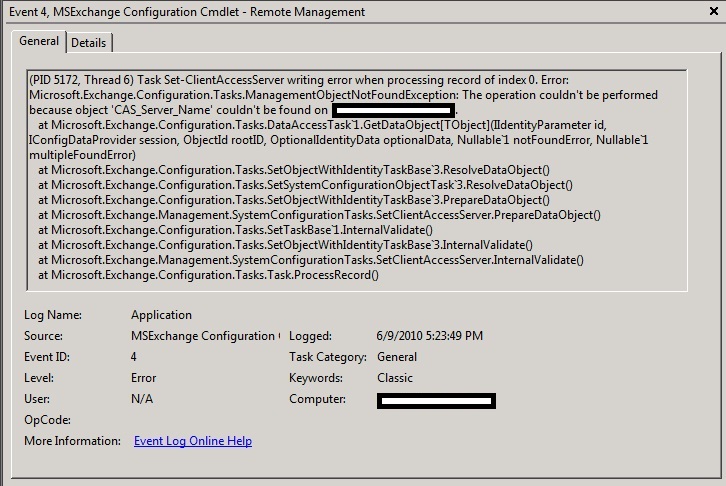Click the 'Computer:' label
This screenshot has height=486, width=726.
point(317,399)
